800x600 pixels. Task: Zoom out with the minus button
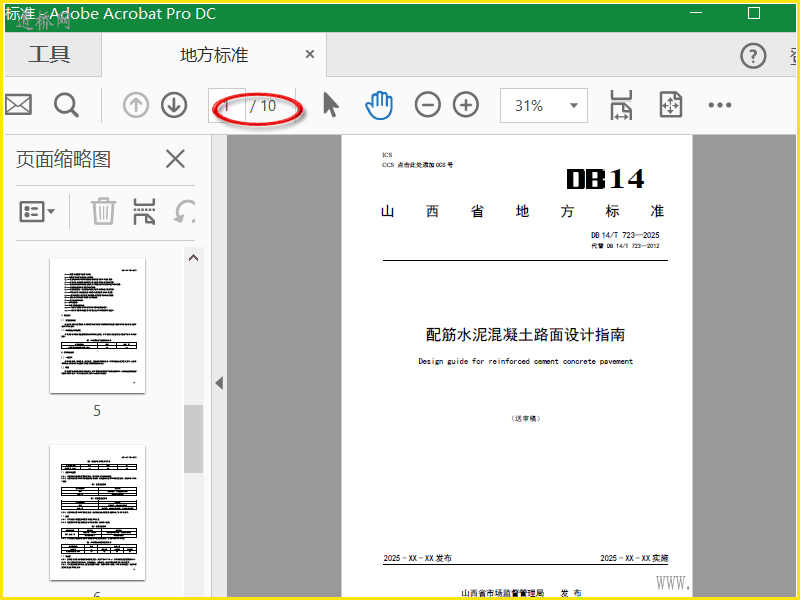tap(428, 105)
